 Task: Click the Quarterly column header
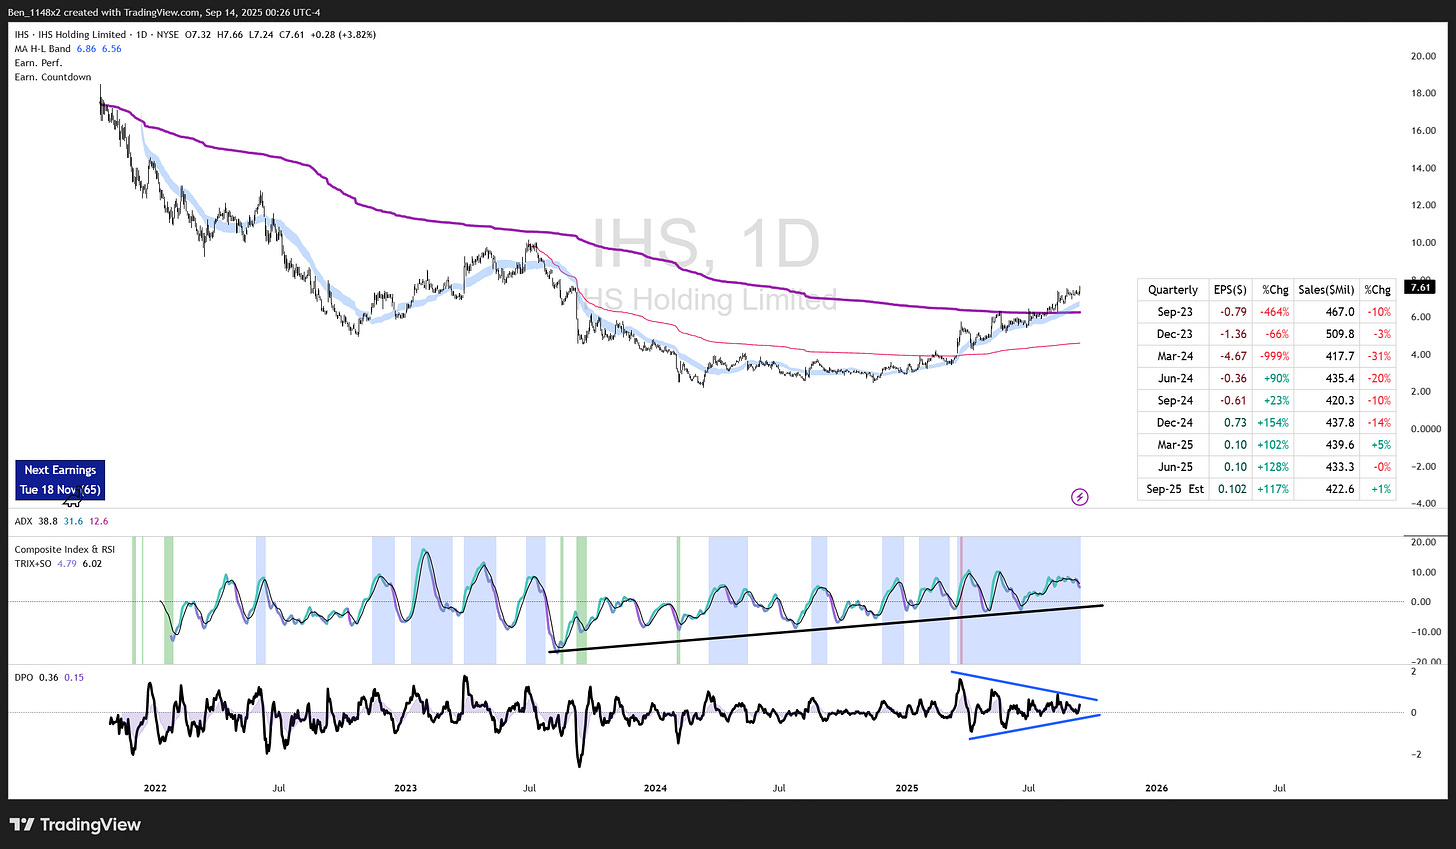coord(1172,290)
